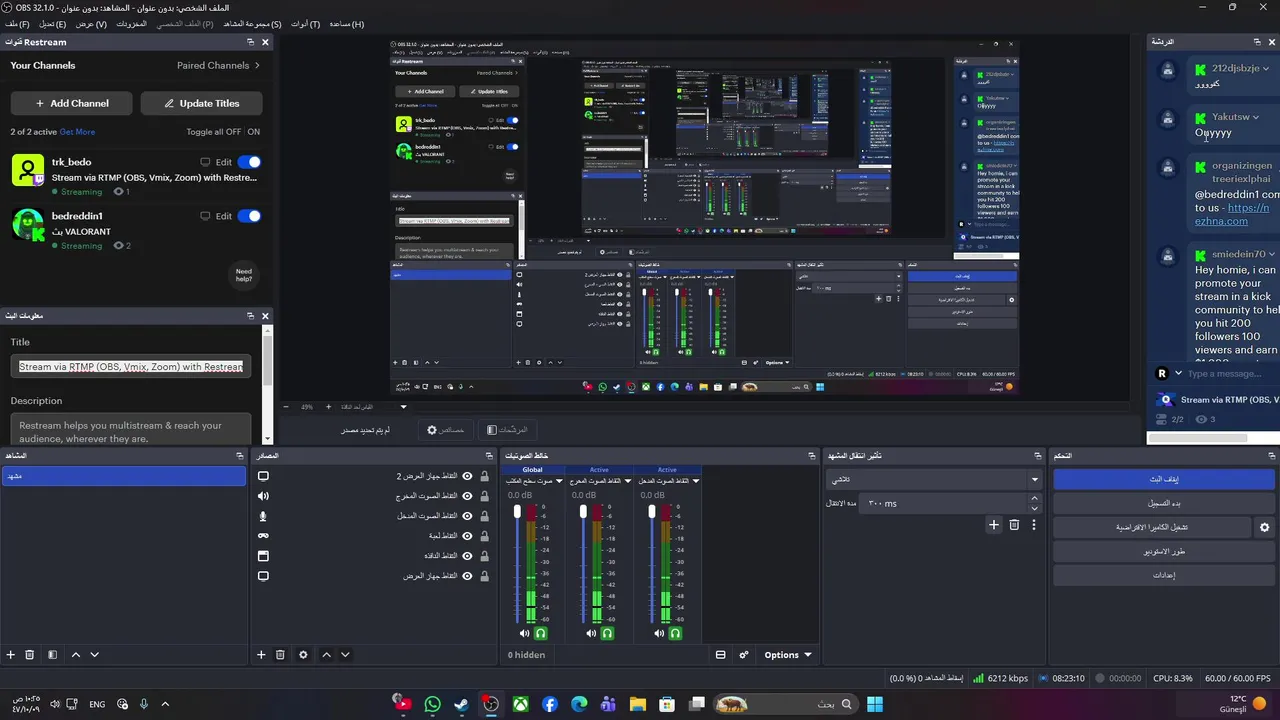
Task: Open the تعديل (E) Edit menu
Action: coord(53,24)
